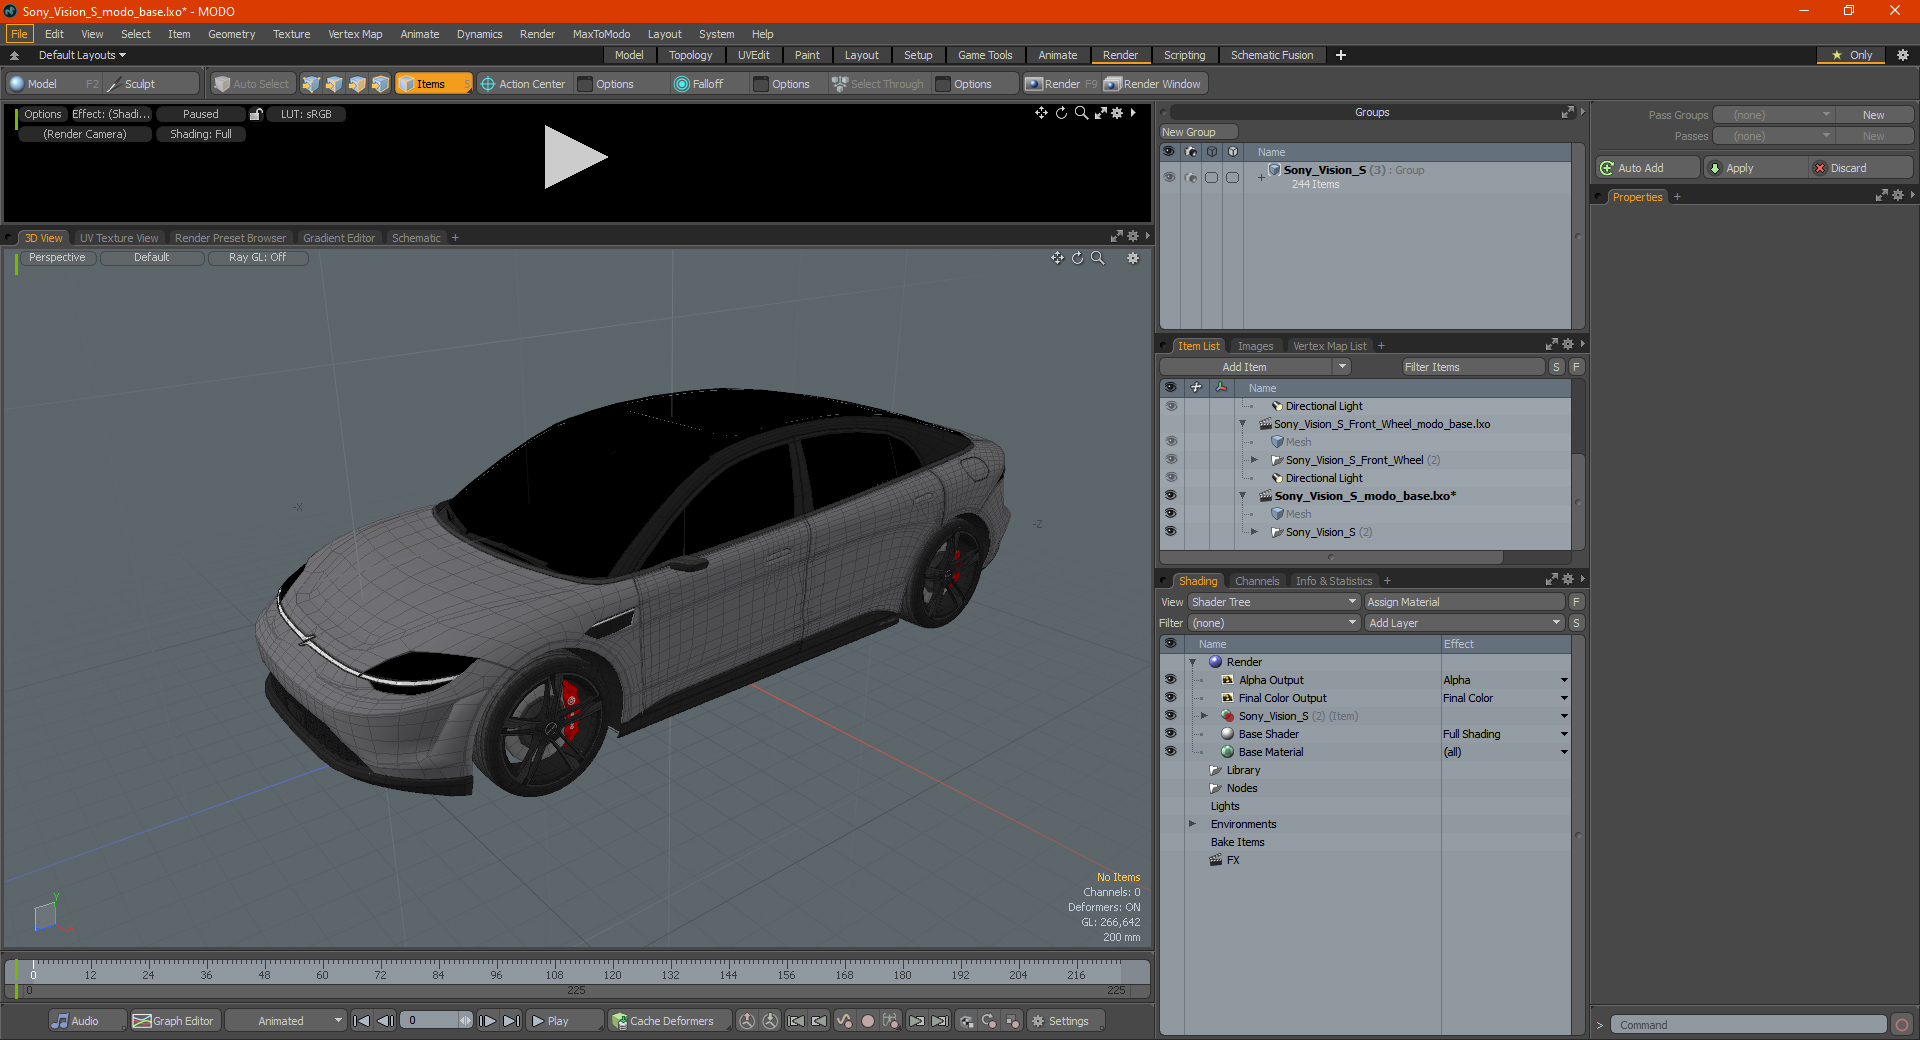Toggle Select Through mode

(x=878, y=84)
